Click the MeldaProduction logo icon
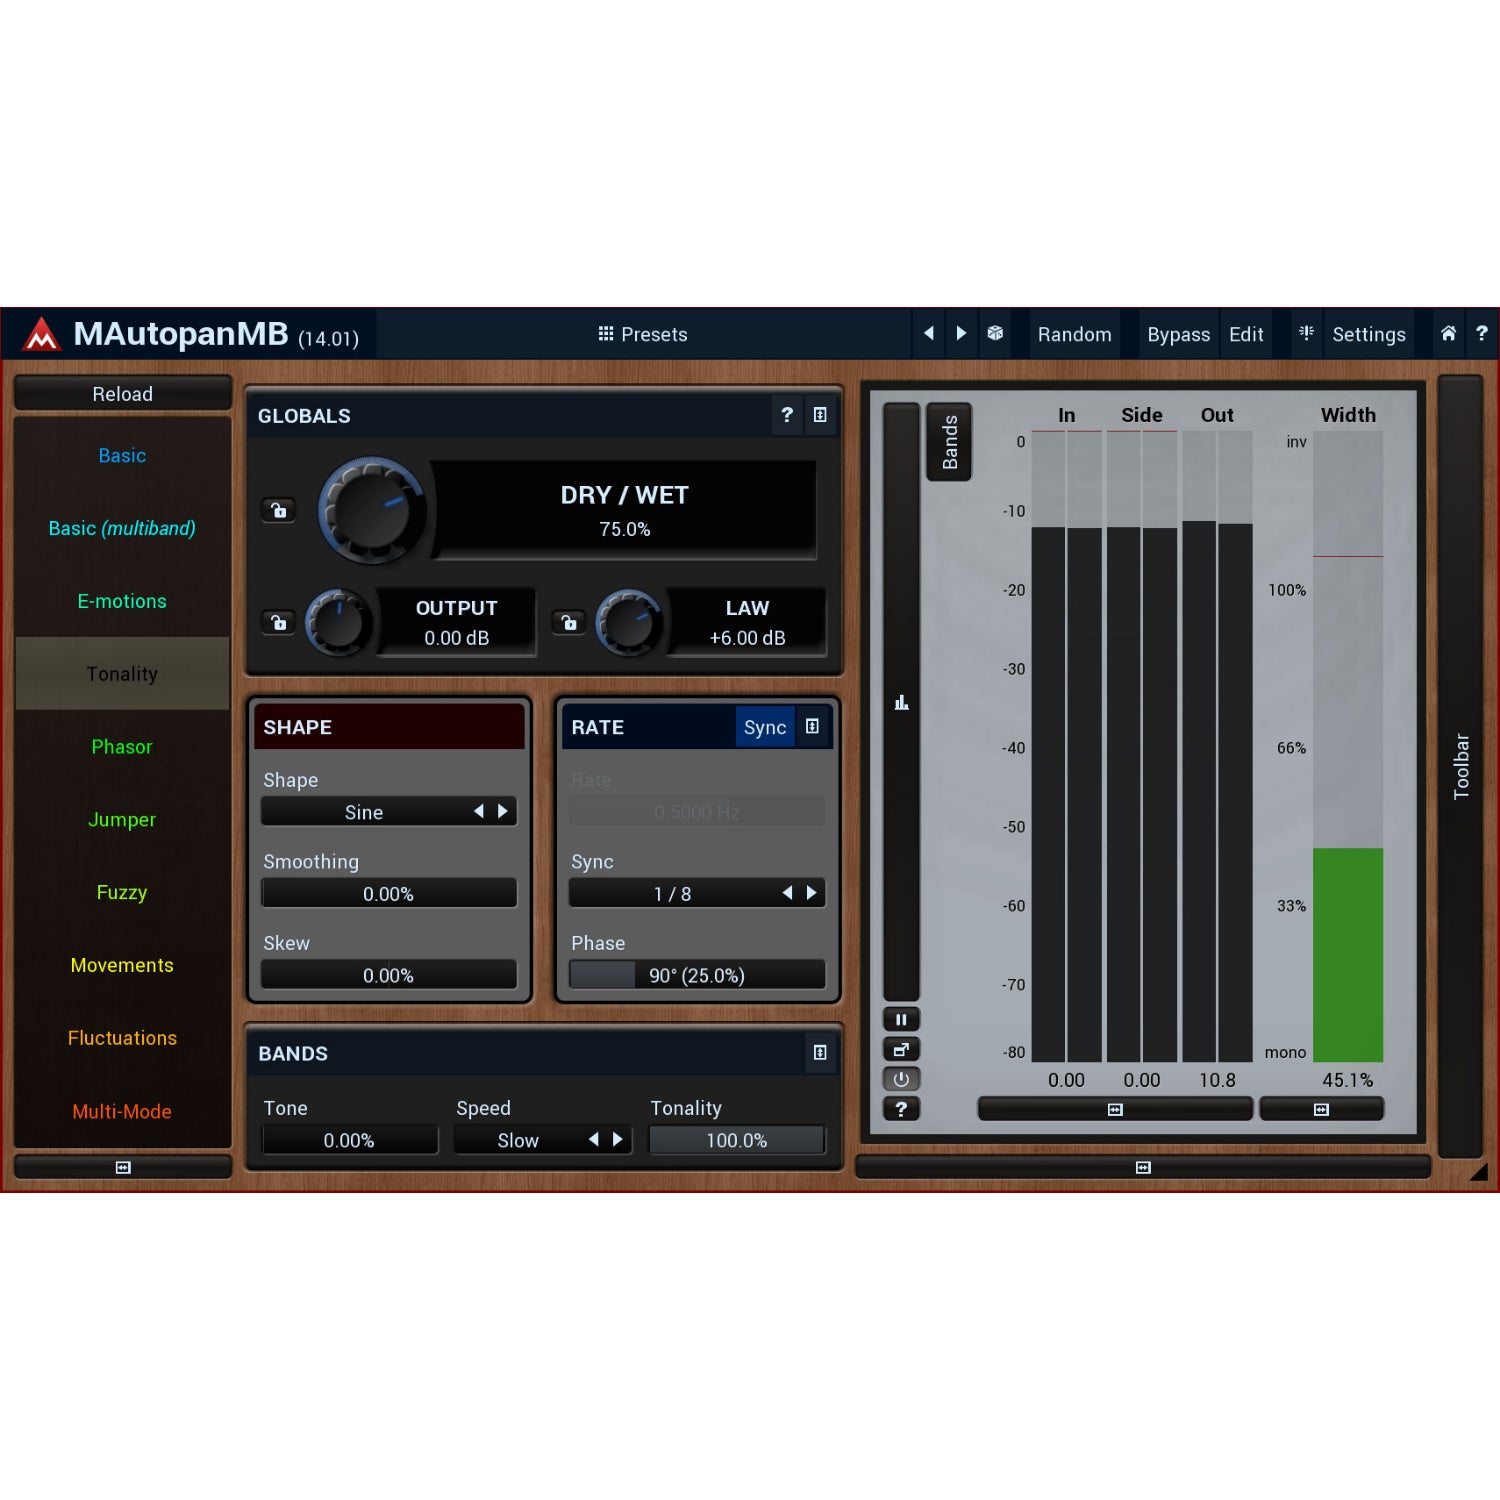Screen dimensions: 1500x1500 pos(41,334)
